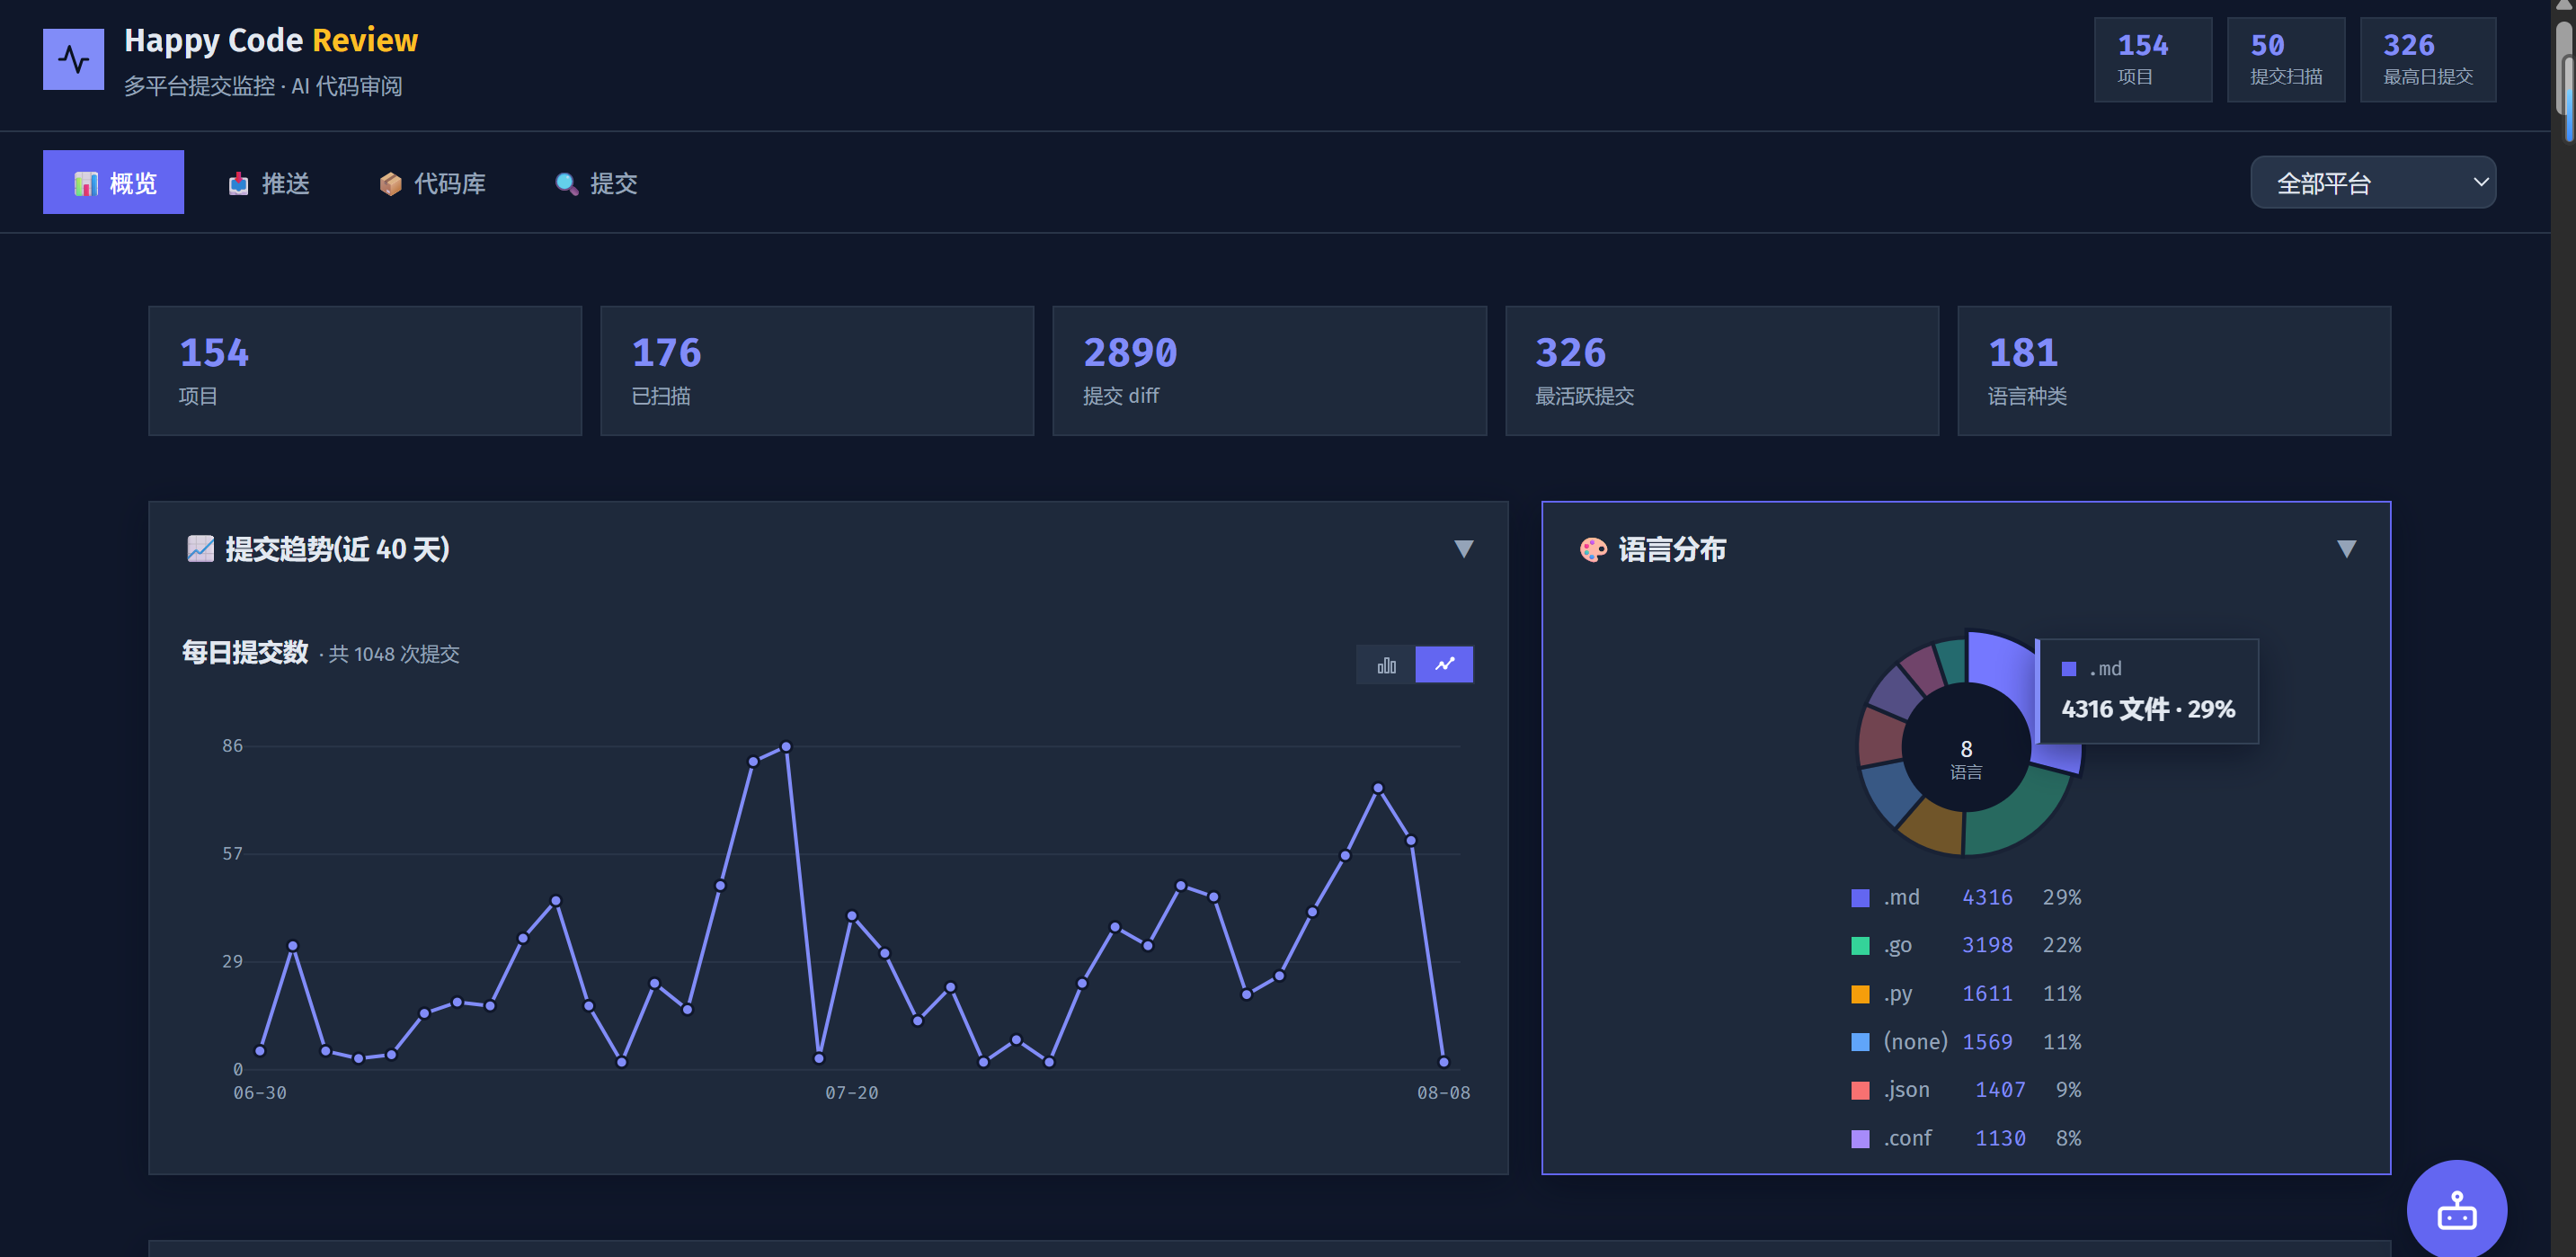Click the .py orange legend swatch
Viewport: 2576px width, 1257px height.
pyautogui.click(x=1860, y=994)
